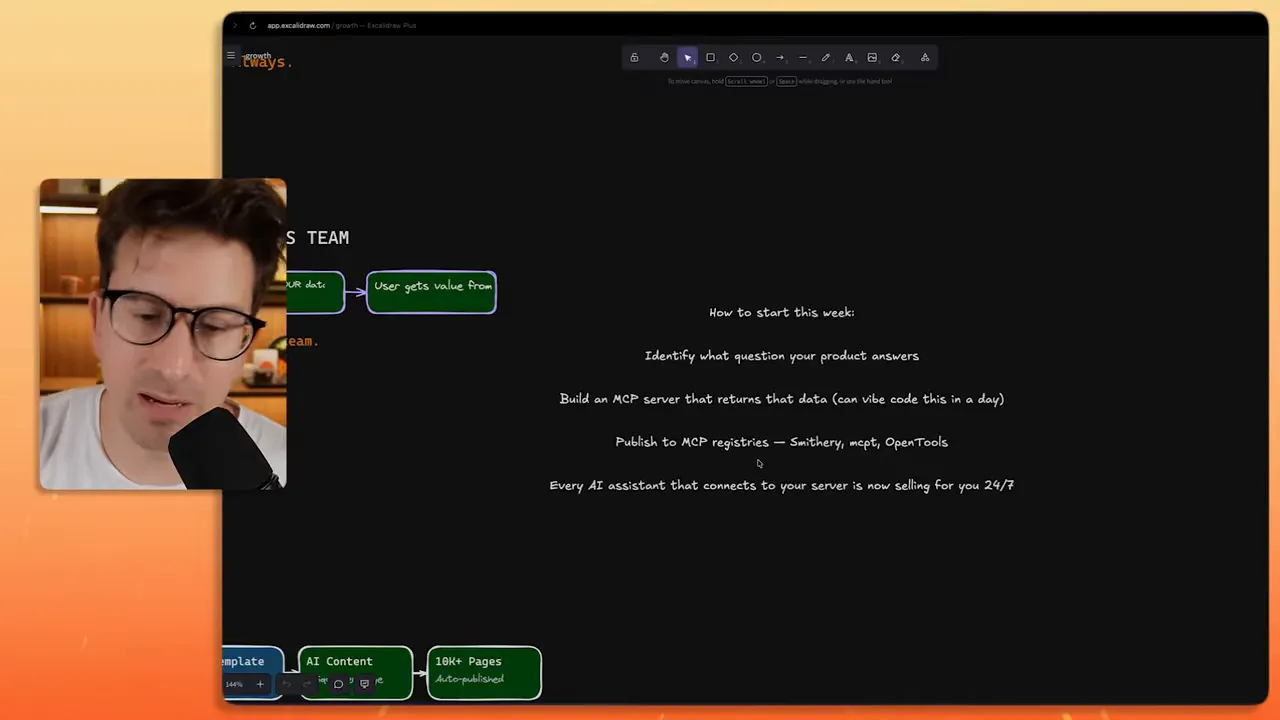
Task: Select the Text tool
Action: tap(849, 58)
